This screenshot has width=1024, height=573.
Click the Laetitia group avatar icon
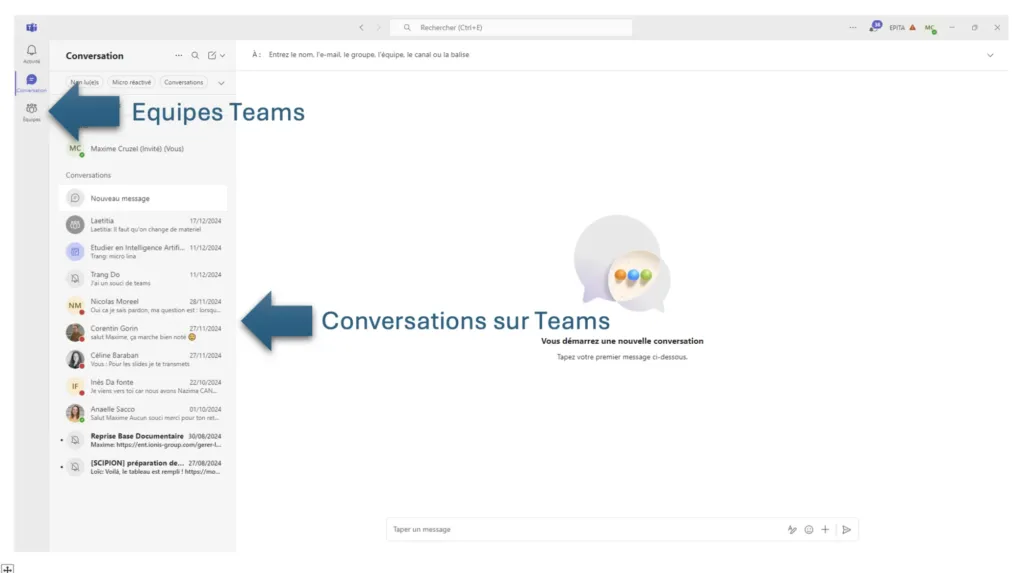tap(75, 225)
